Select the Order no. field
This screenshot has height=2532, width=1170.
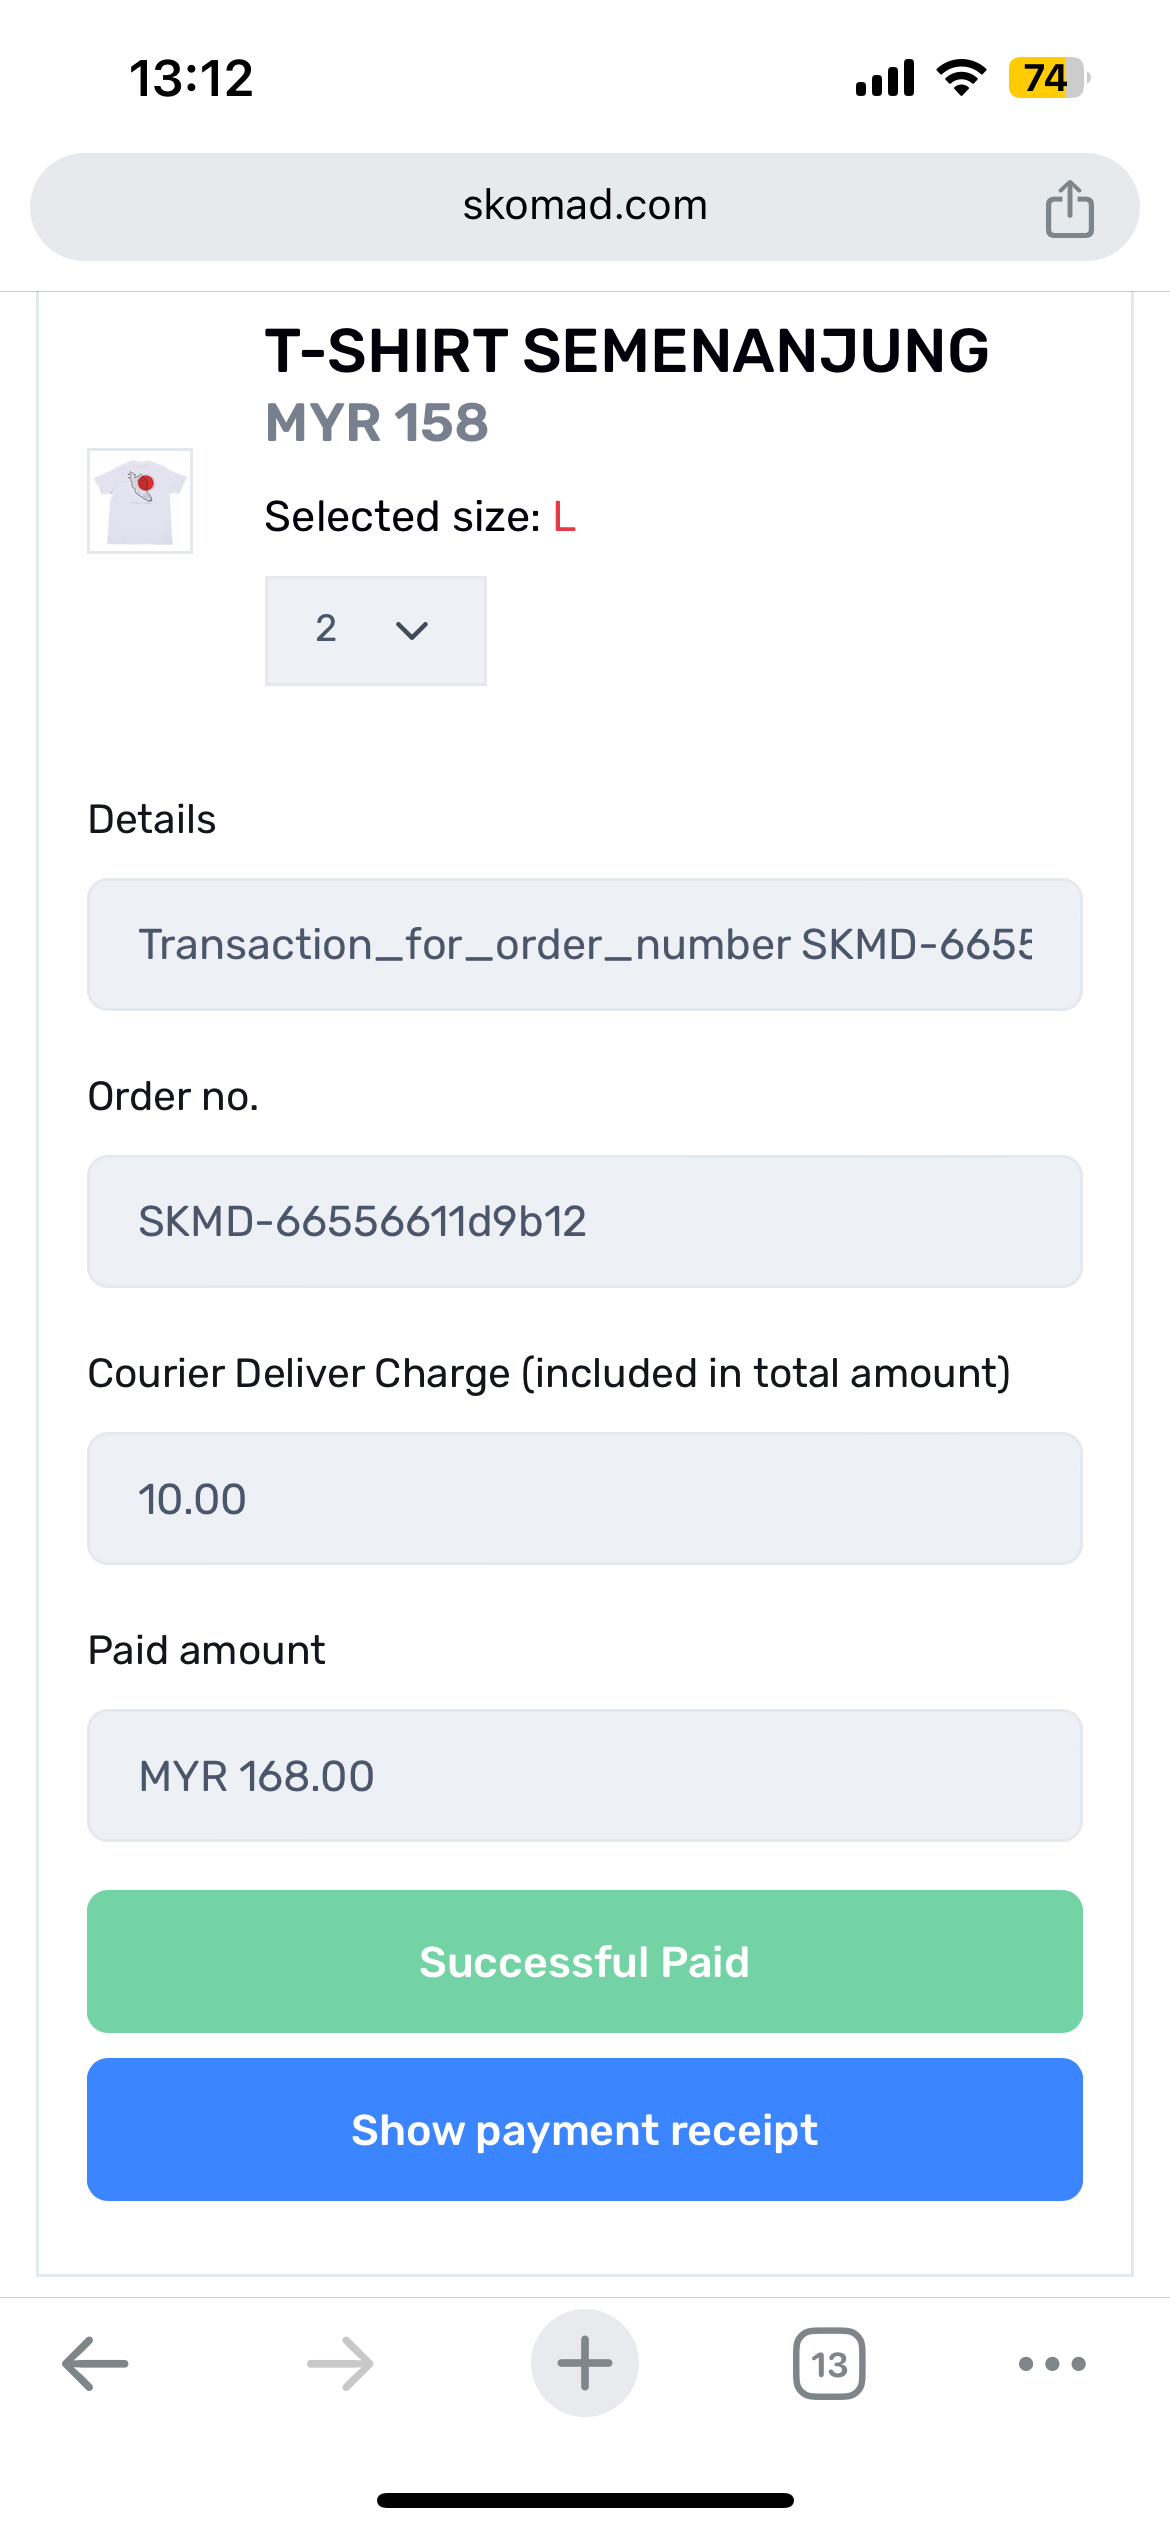tap(585, 1221)
